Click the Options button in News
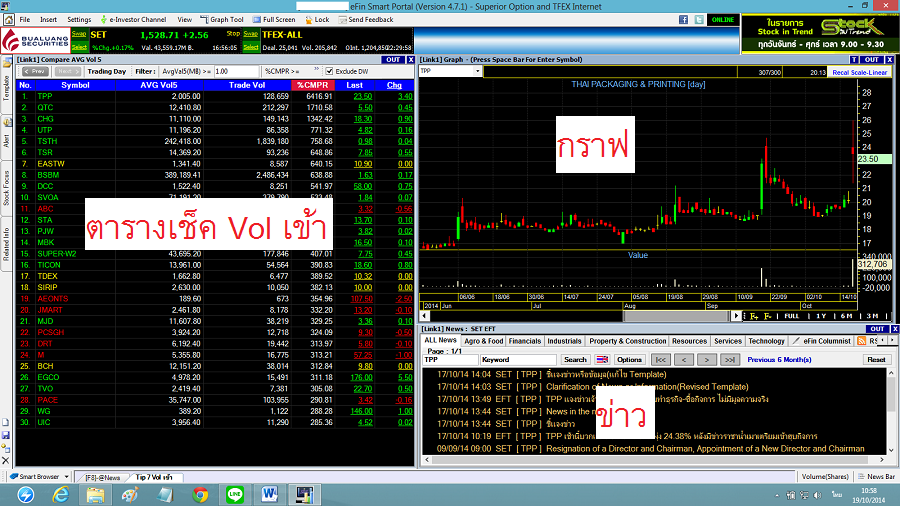This screenshot has height=506, width=900. pyautogui.click(x=629, y=360)
